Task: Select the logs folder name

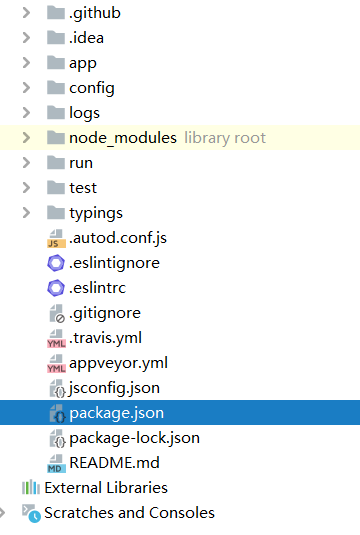Action: point(84,113)
